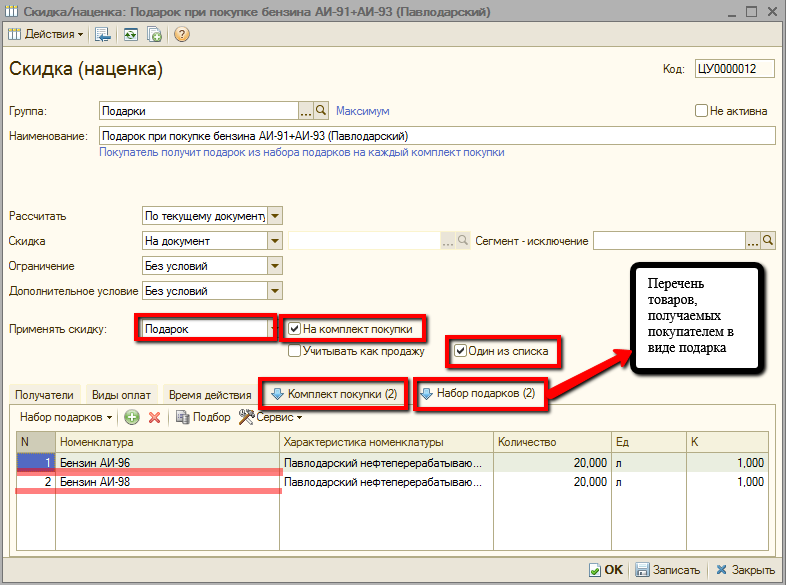
Task: Open the Виды оплат tab
Action: pos(120,394)
